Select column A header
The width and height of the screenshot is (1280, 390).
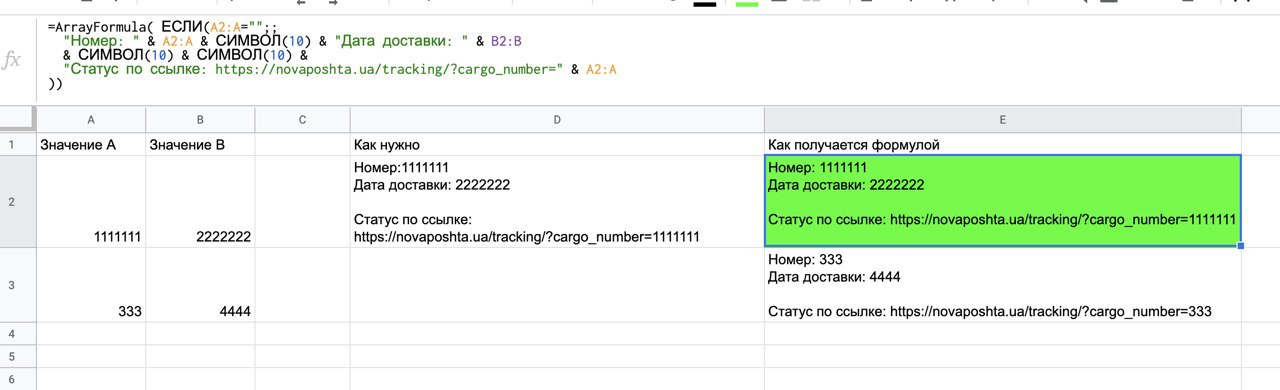point(91,120)
